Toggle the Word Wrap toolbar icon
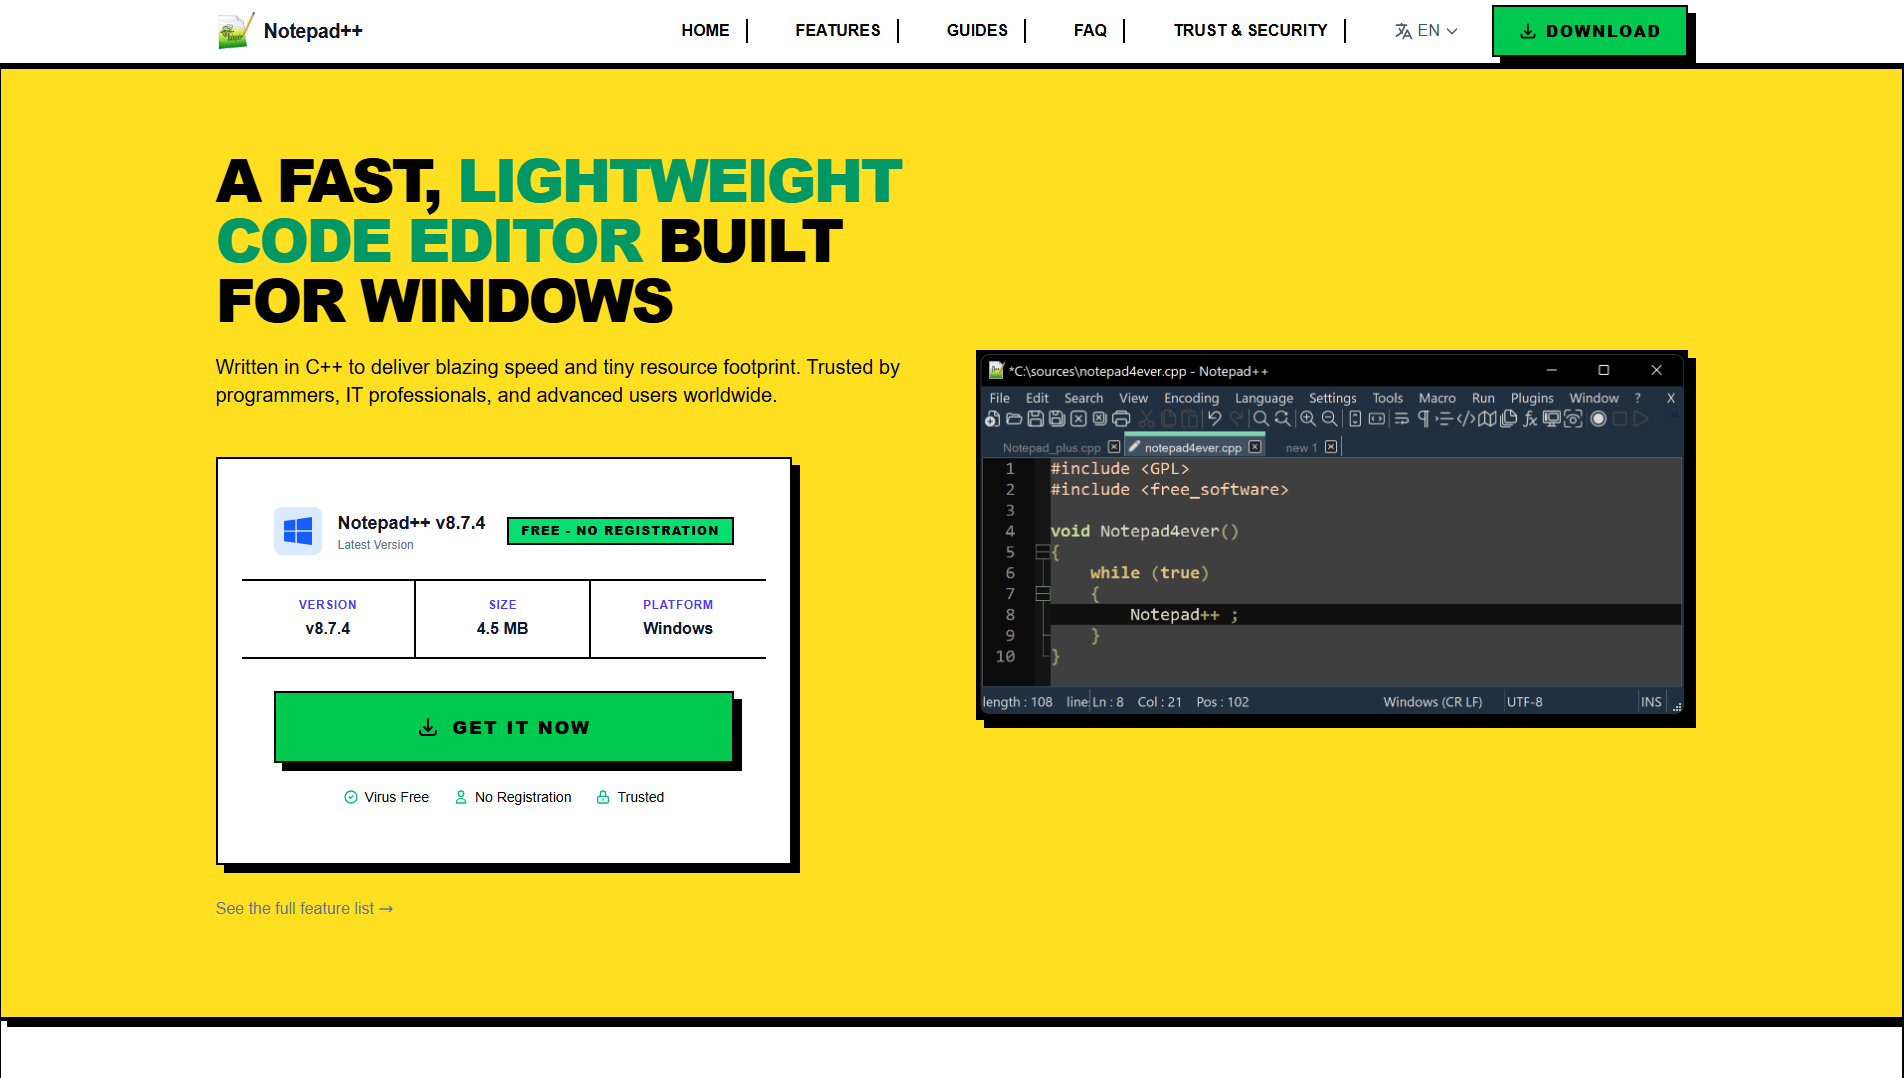Screen dimensions: 1904x1078 pos(1402,419)
